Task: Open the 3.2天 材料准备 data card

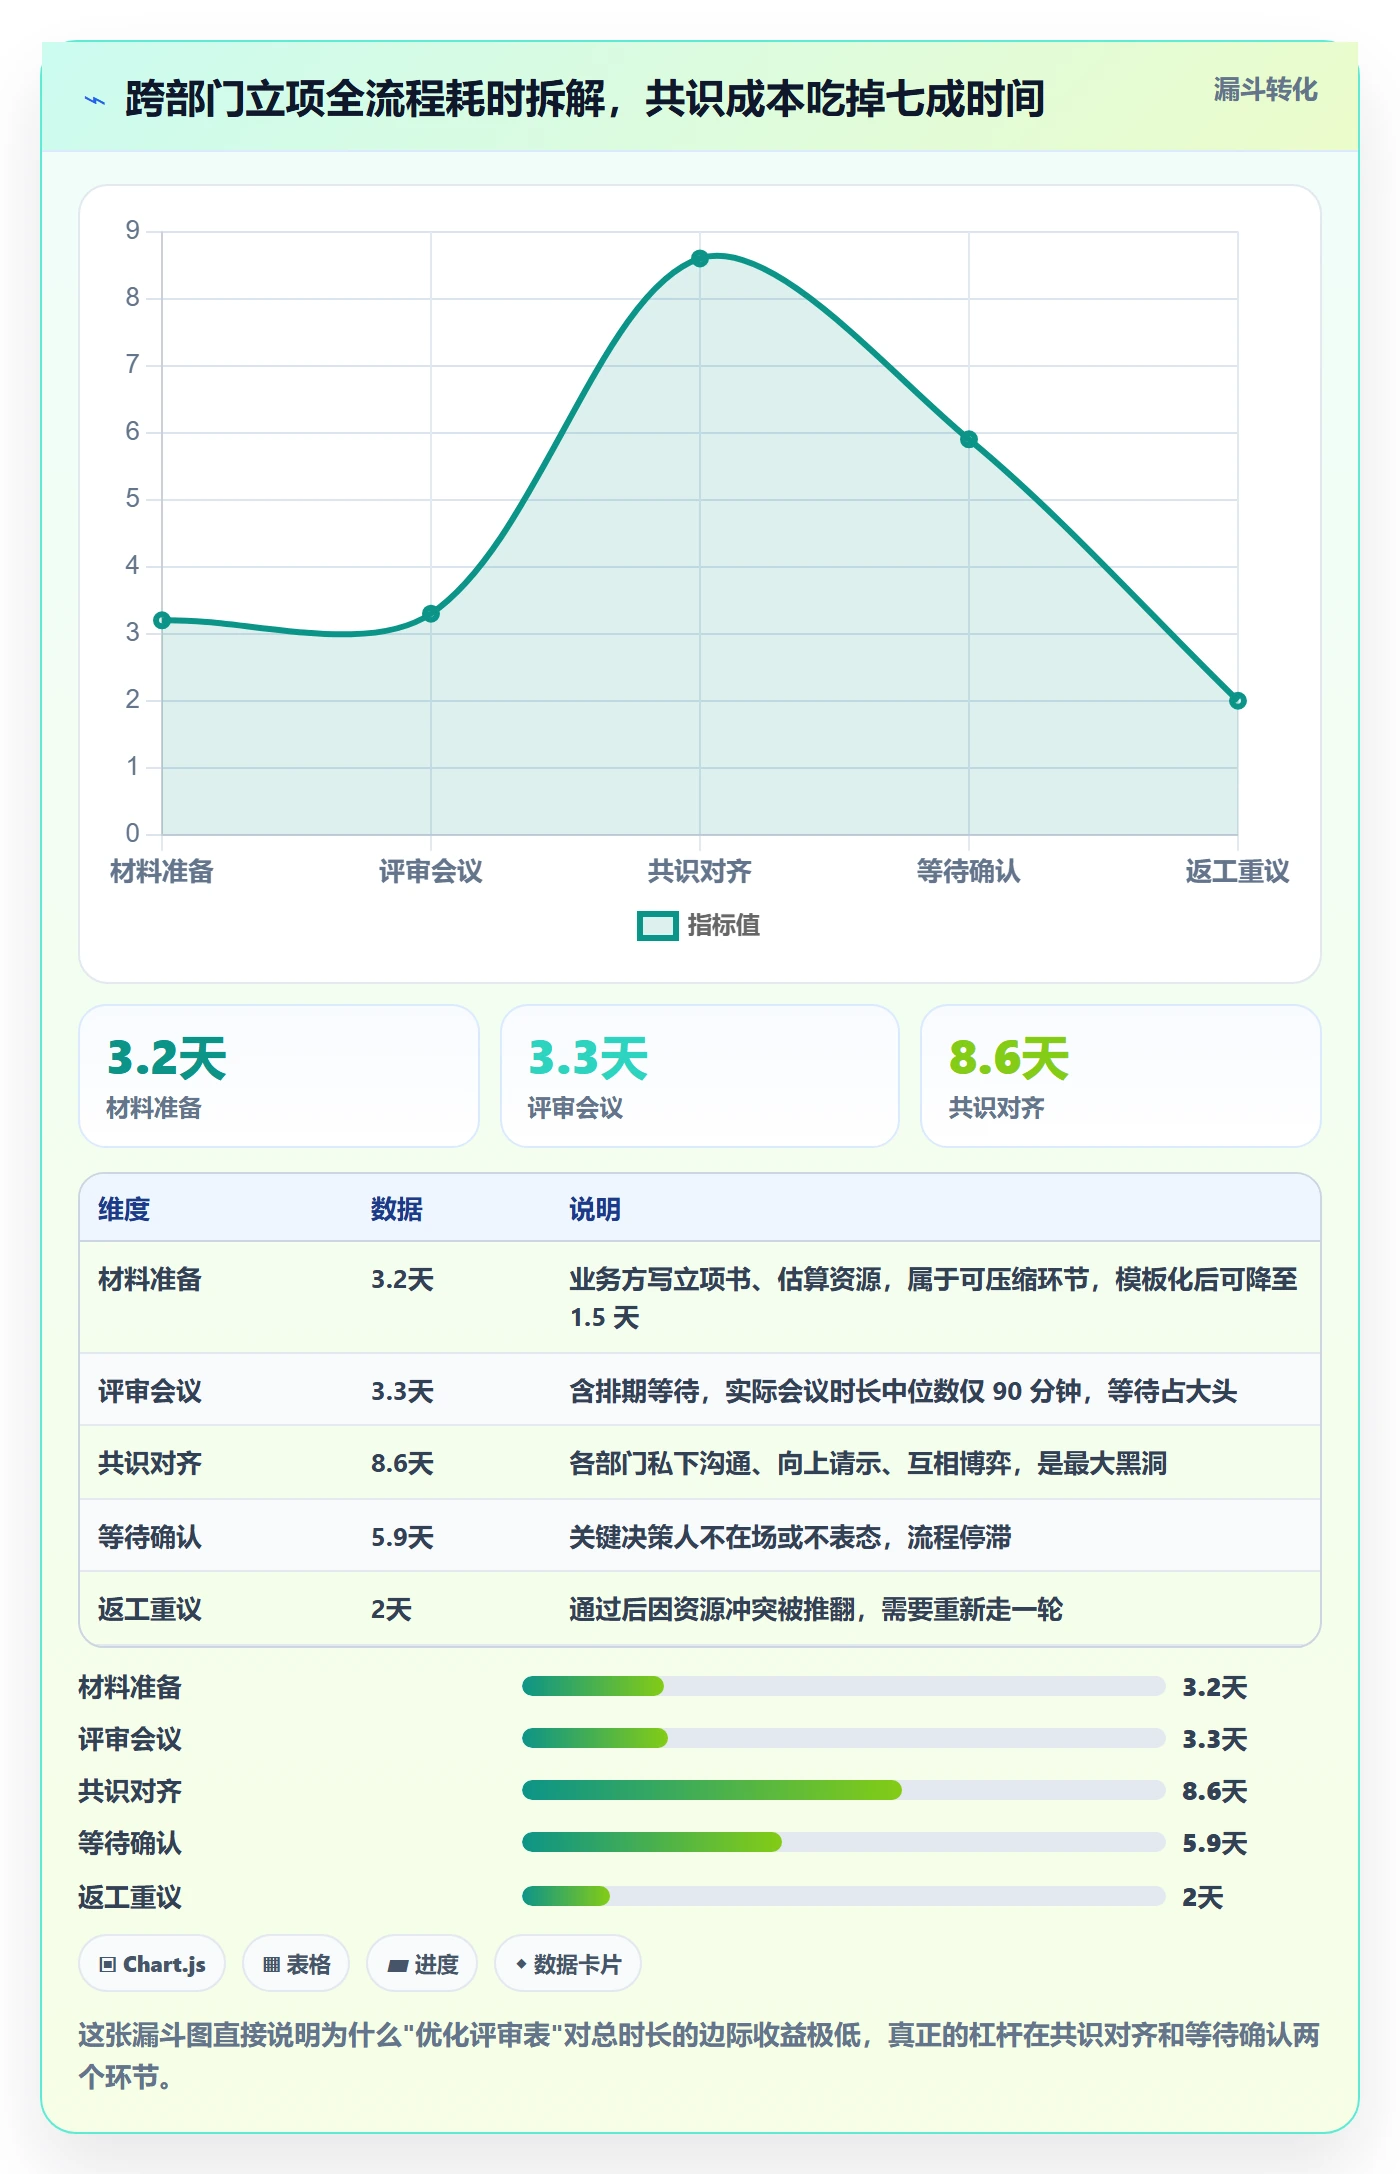Action: [279, 1076]
